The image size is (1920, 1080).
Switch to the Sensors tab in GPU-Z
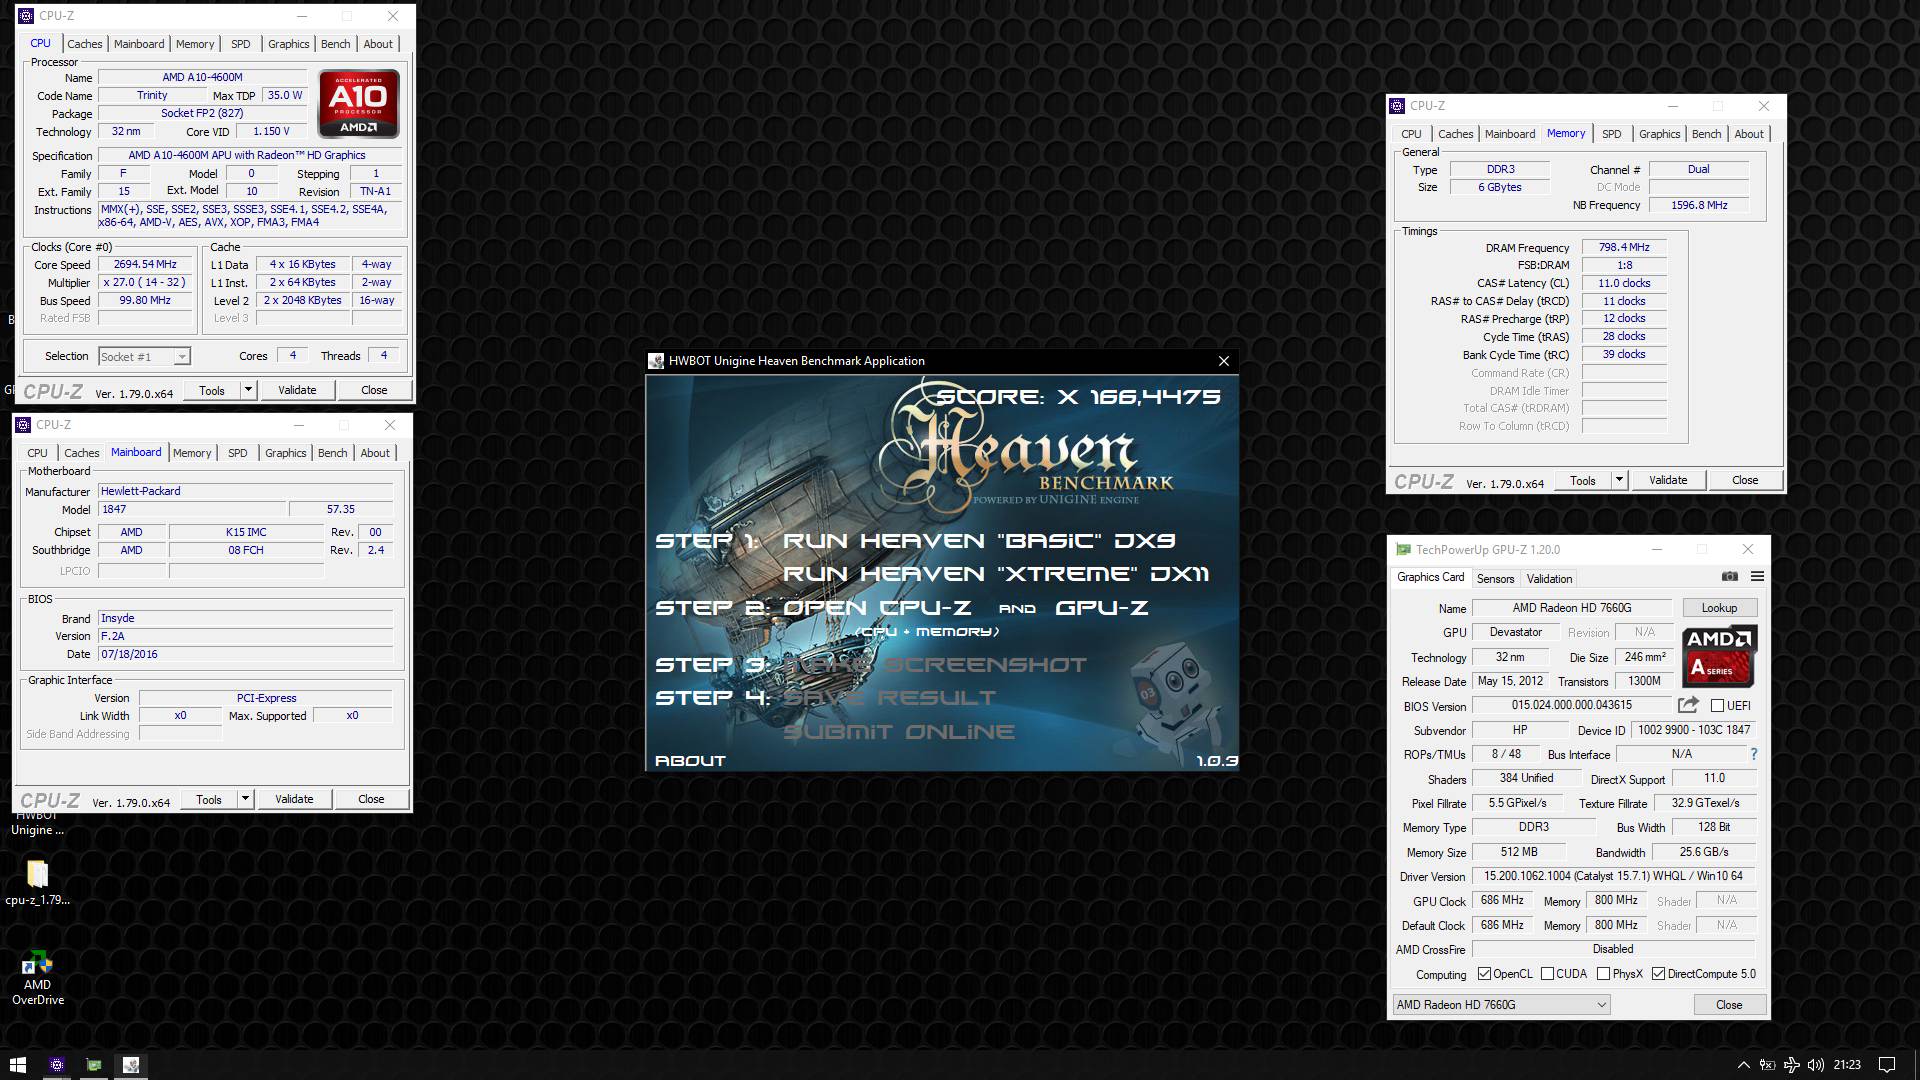coord(1495,579)
